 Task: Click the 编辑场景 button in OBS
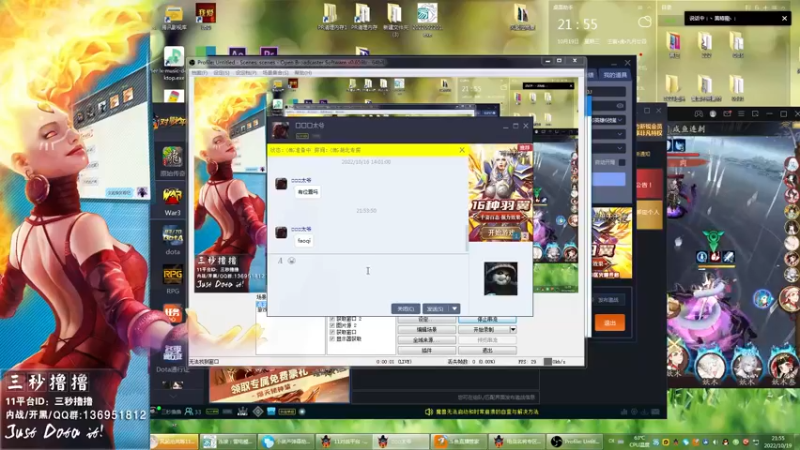point(427,330)
